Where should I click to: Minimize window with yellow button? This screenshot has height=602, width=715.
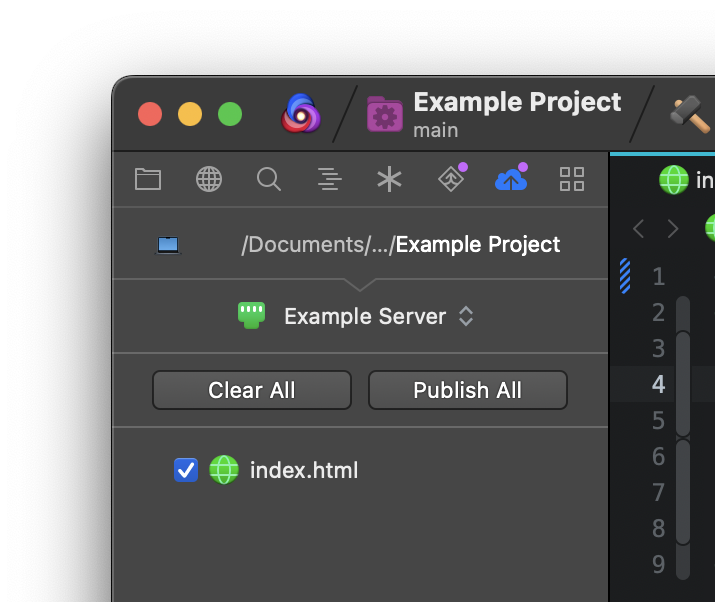point(190,114)
